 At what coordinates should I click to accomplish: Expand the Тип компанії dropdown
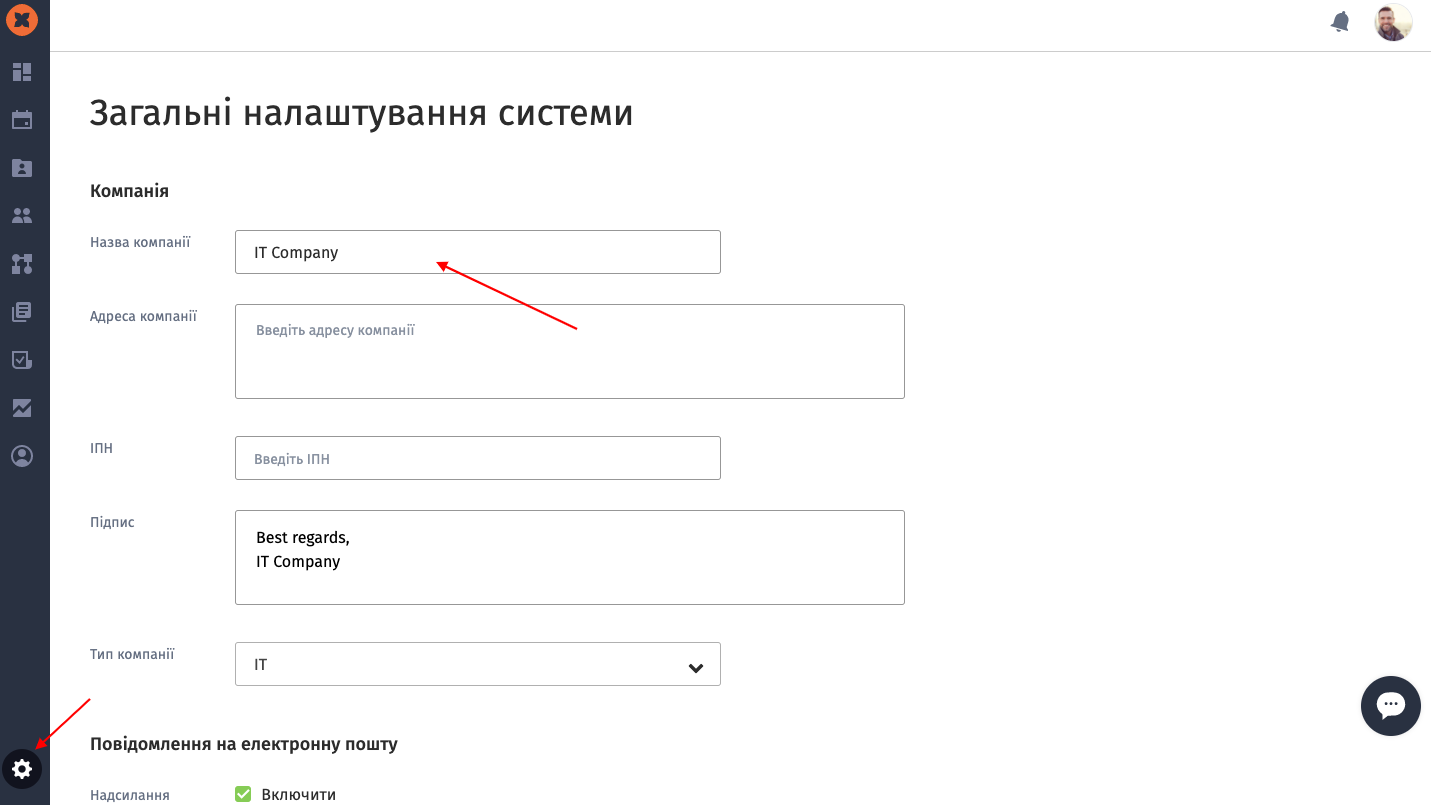(477, 664)
